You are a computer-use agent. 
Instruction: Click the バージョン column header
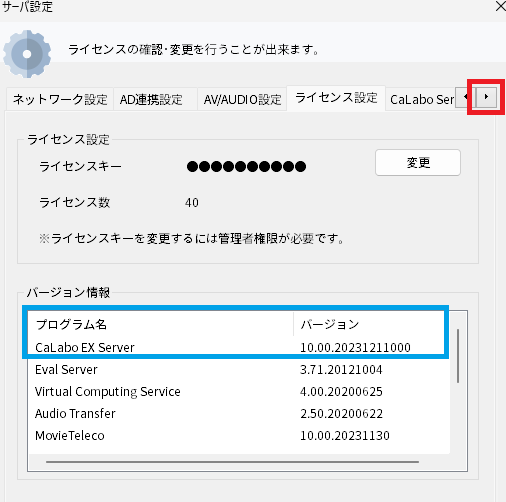pyautogui.click(x=371, y=324)
